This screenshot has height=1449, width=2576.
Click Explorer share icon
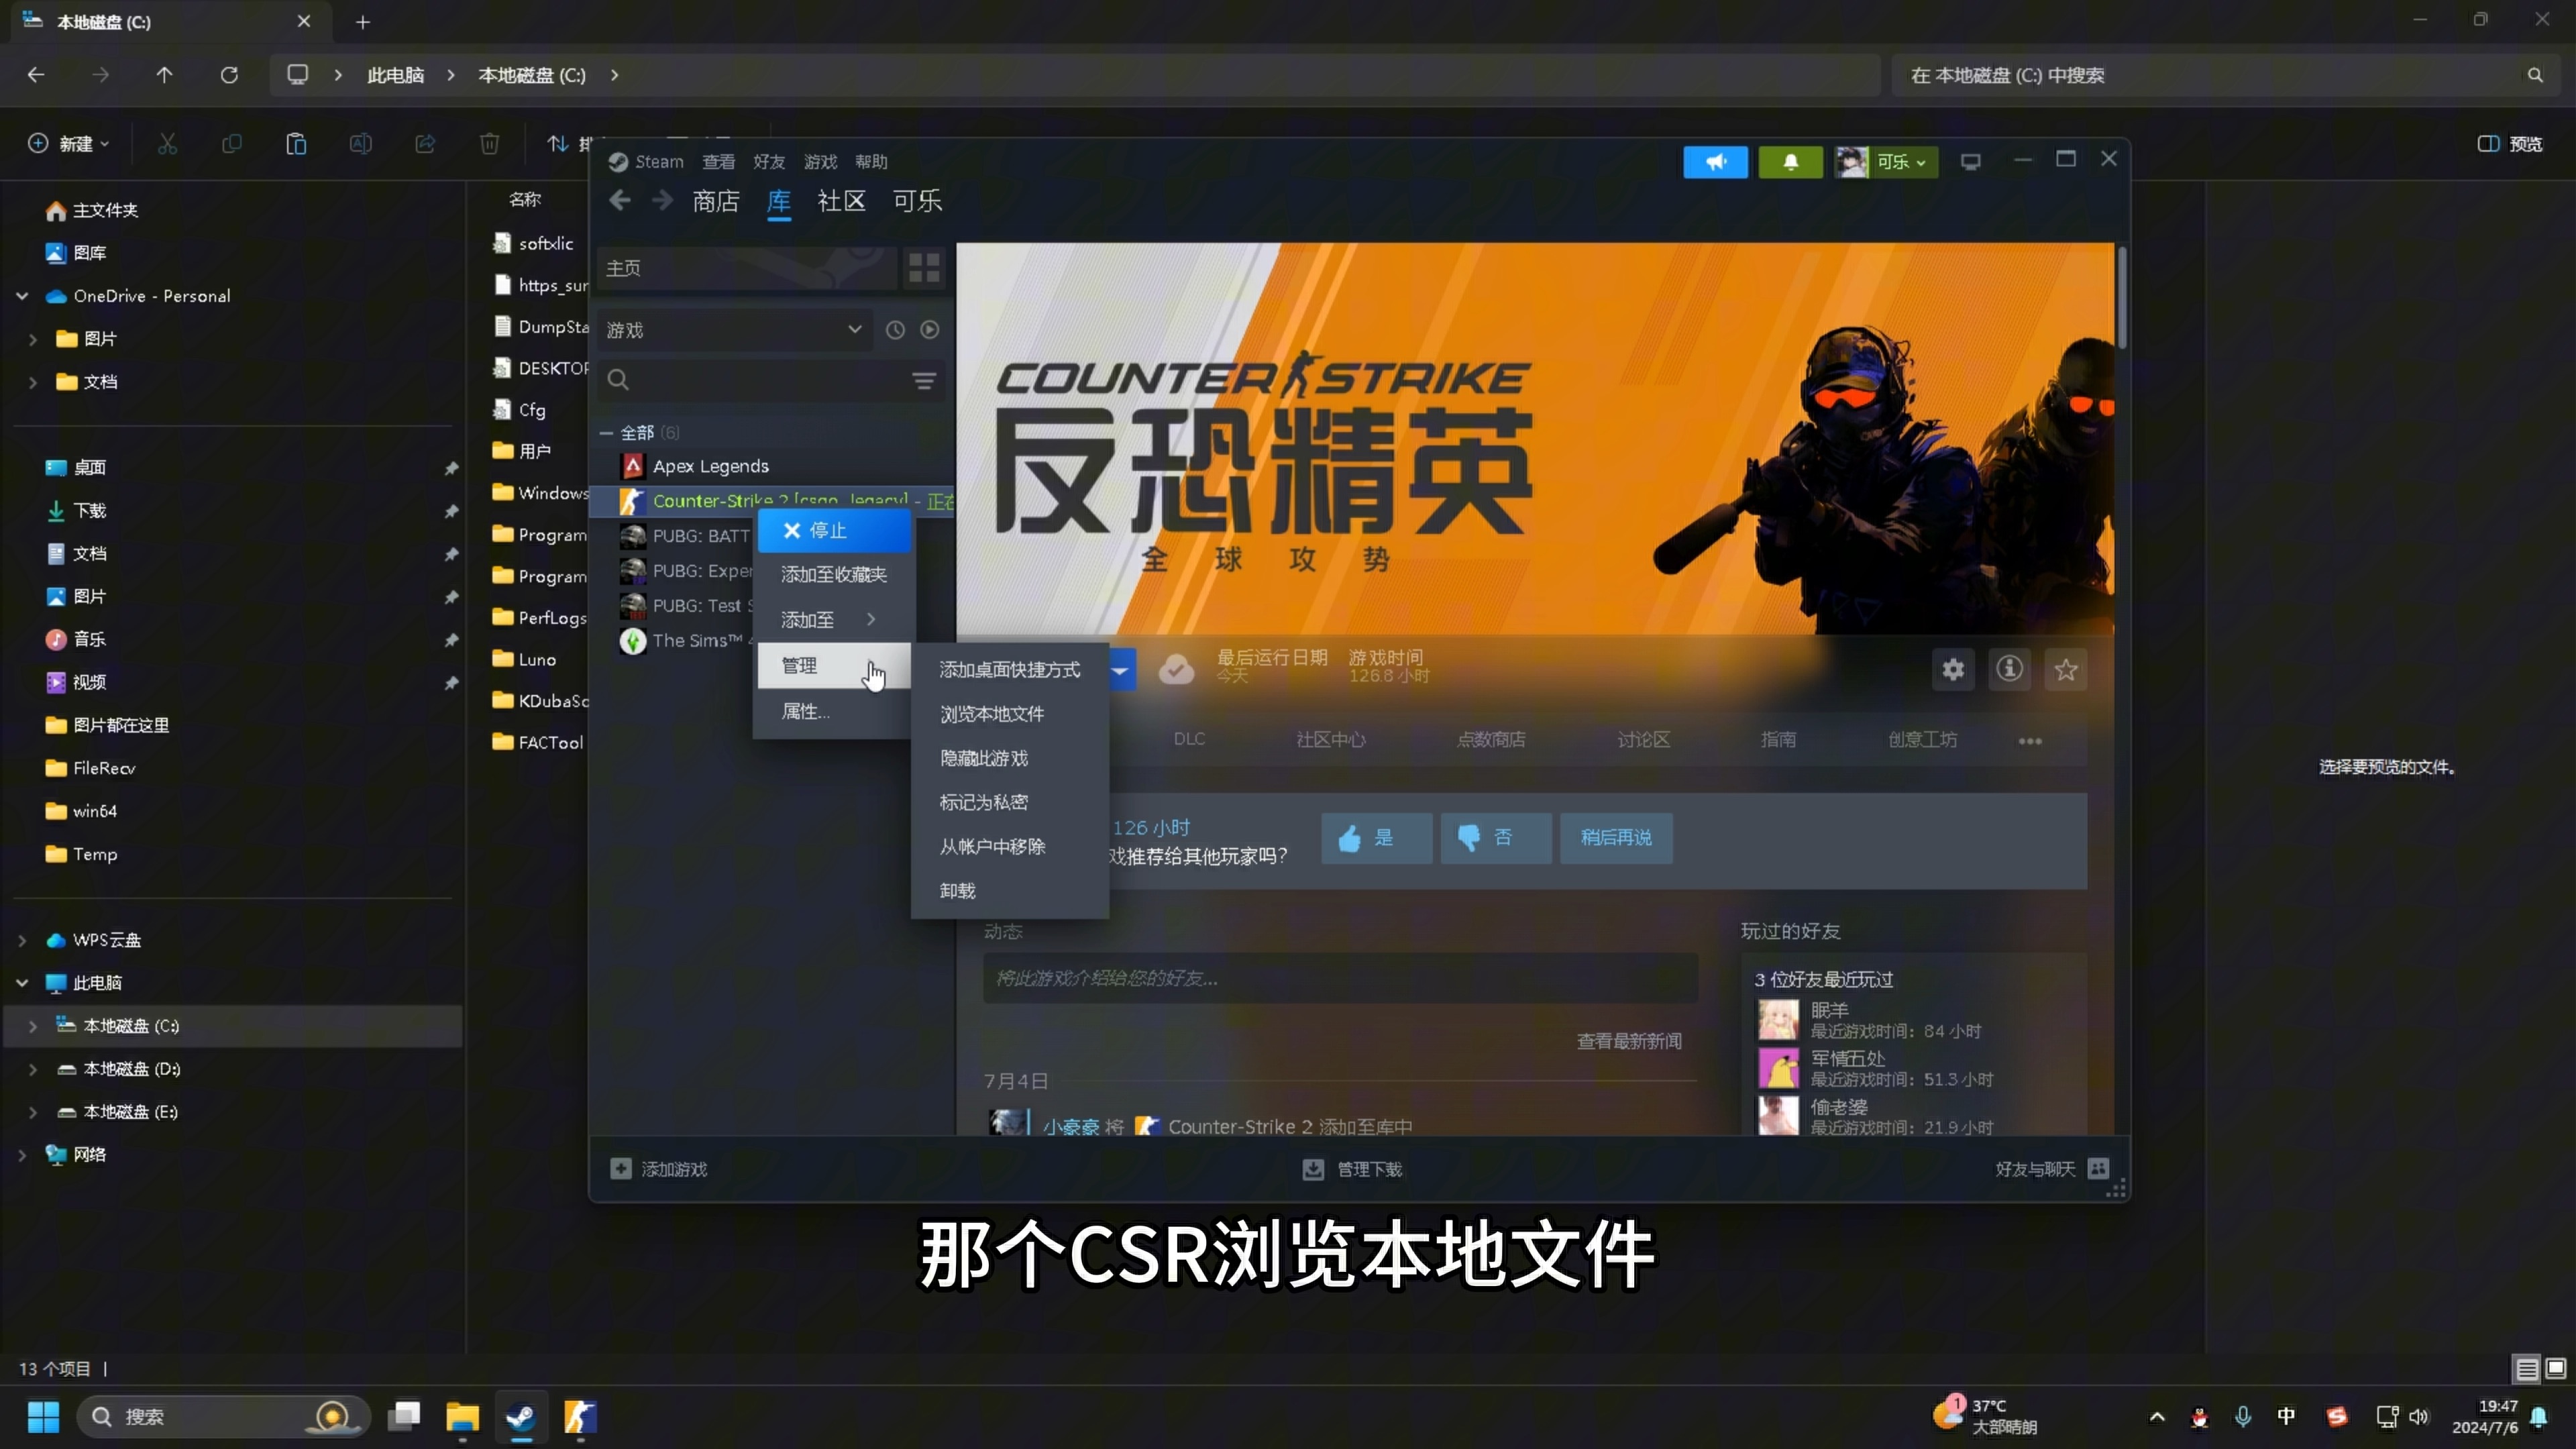click(x=425, y=144)
